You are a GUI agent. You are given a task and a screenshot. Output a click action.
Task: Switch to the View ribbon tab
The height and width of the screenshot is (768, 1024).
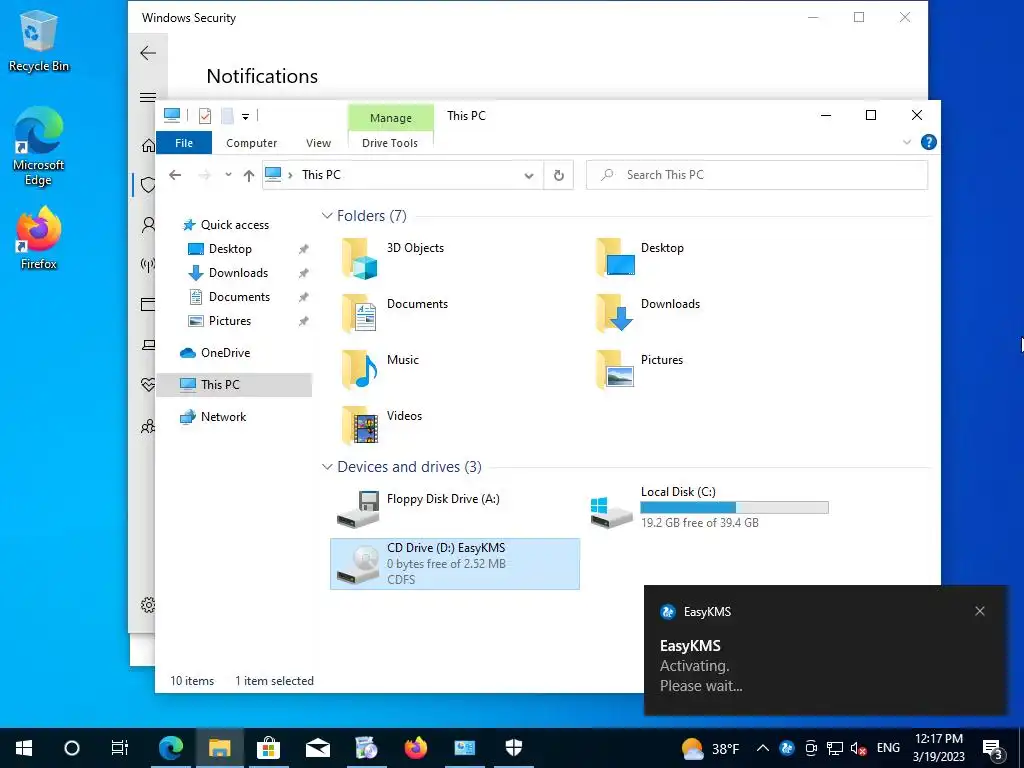[x=318, y=143]
